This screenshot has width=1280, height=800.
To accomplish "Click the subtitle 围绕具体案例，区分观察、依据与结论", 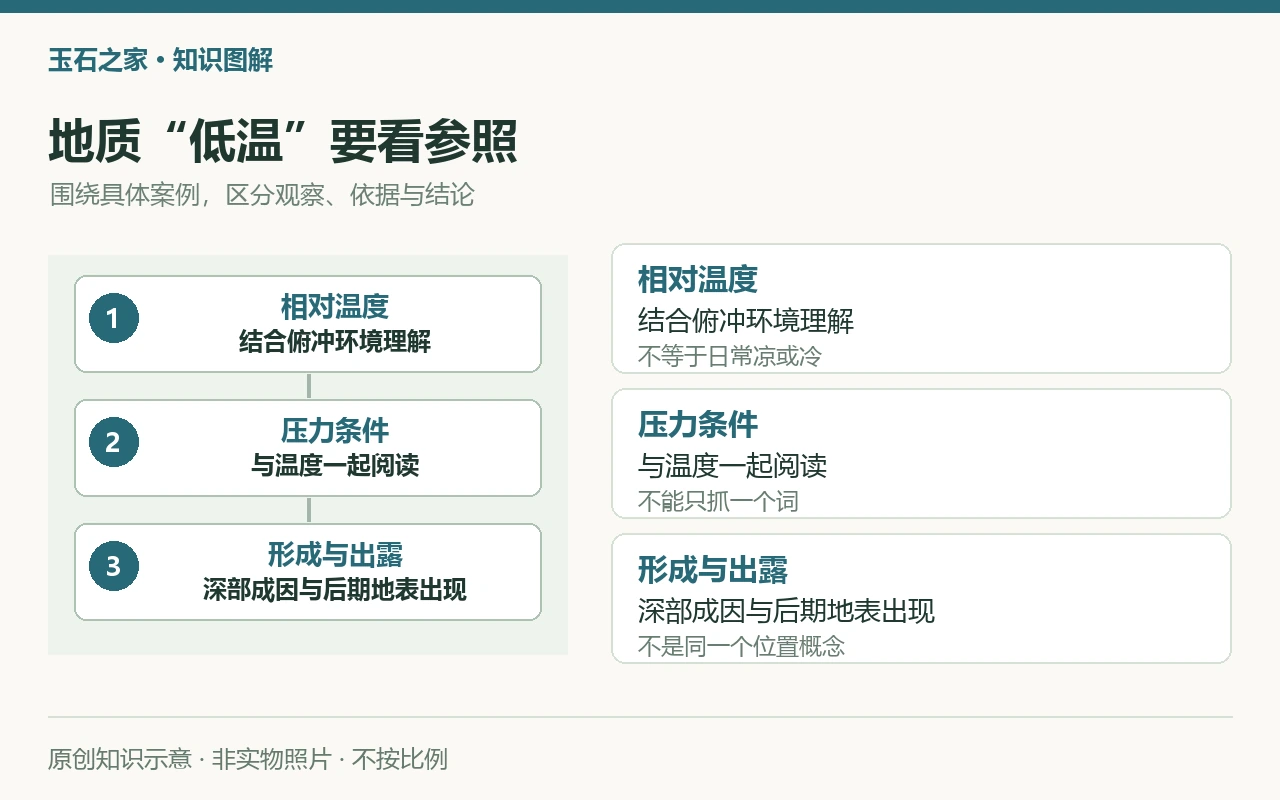I will [x=262, y=195].
